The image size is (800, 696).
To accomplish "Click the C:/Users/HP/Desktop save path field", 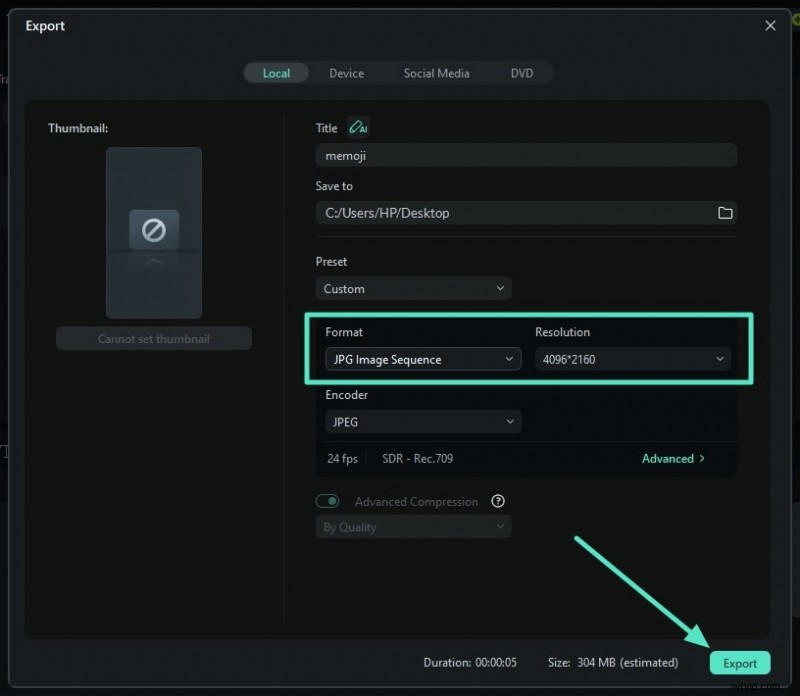I will point(510,213).
